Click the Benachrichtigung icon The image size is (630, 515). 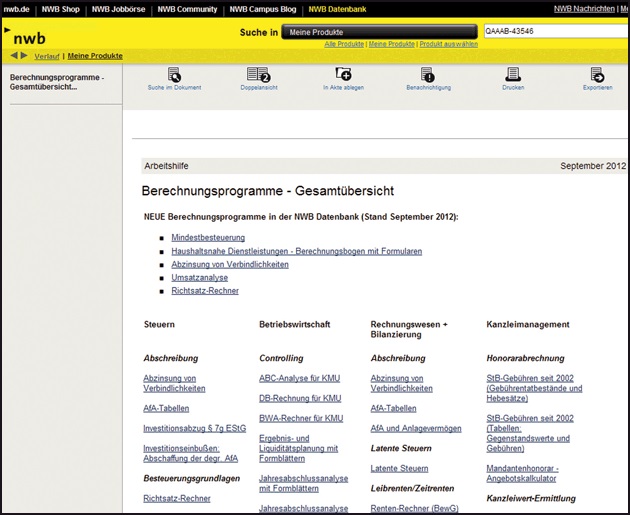point(428,75)
